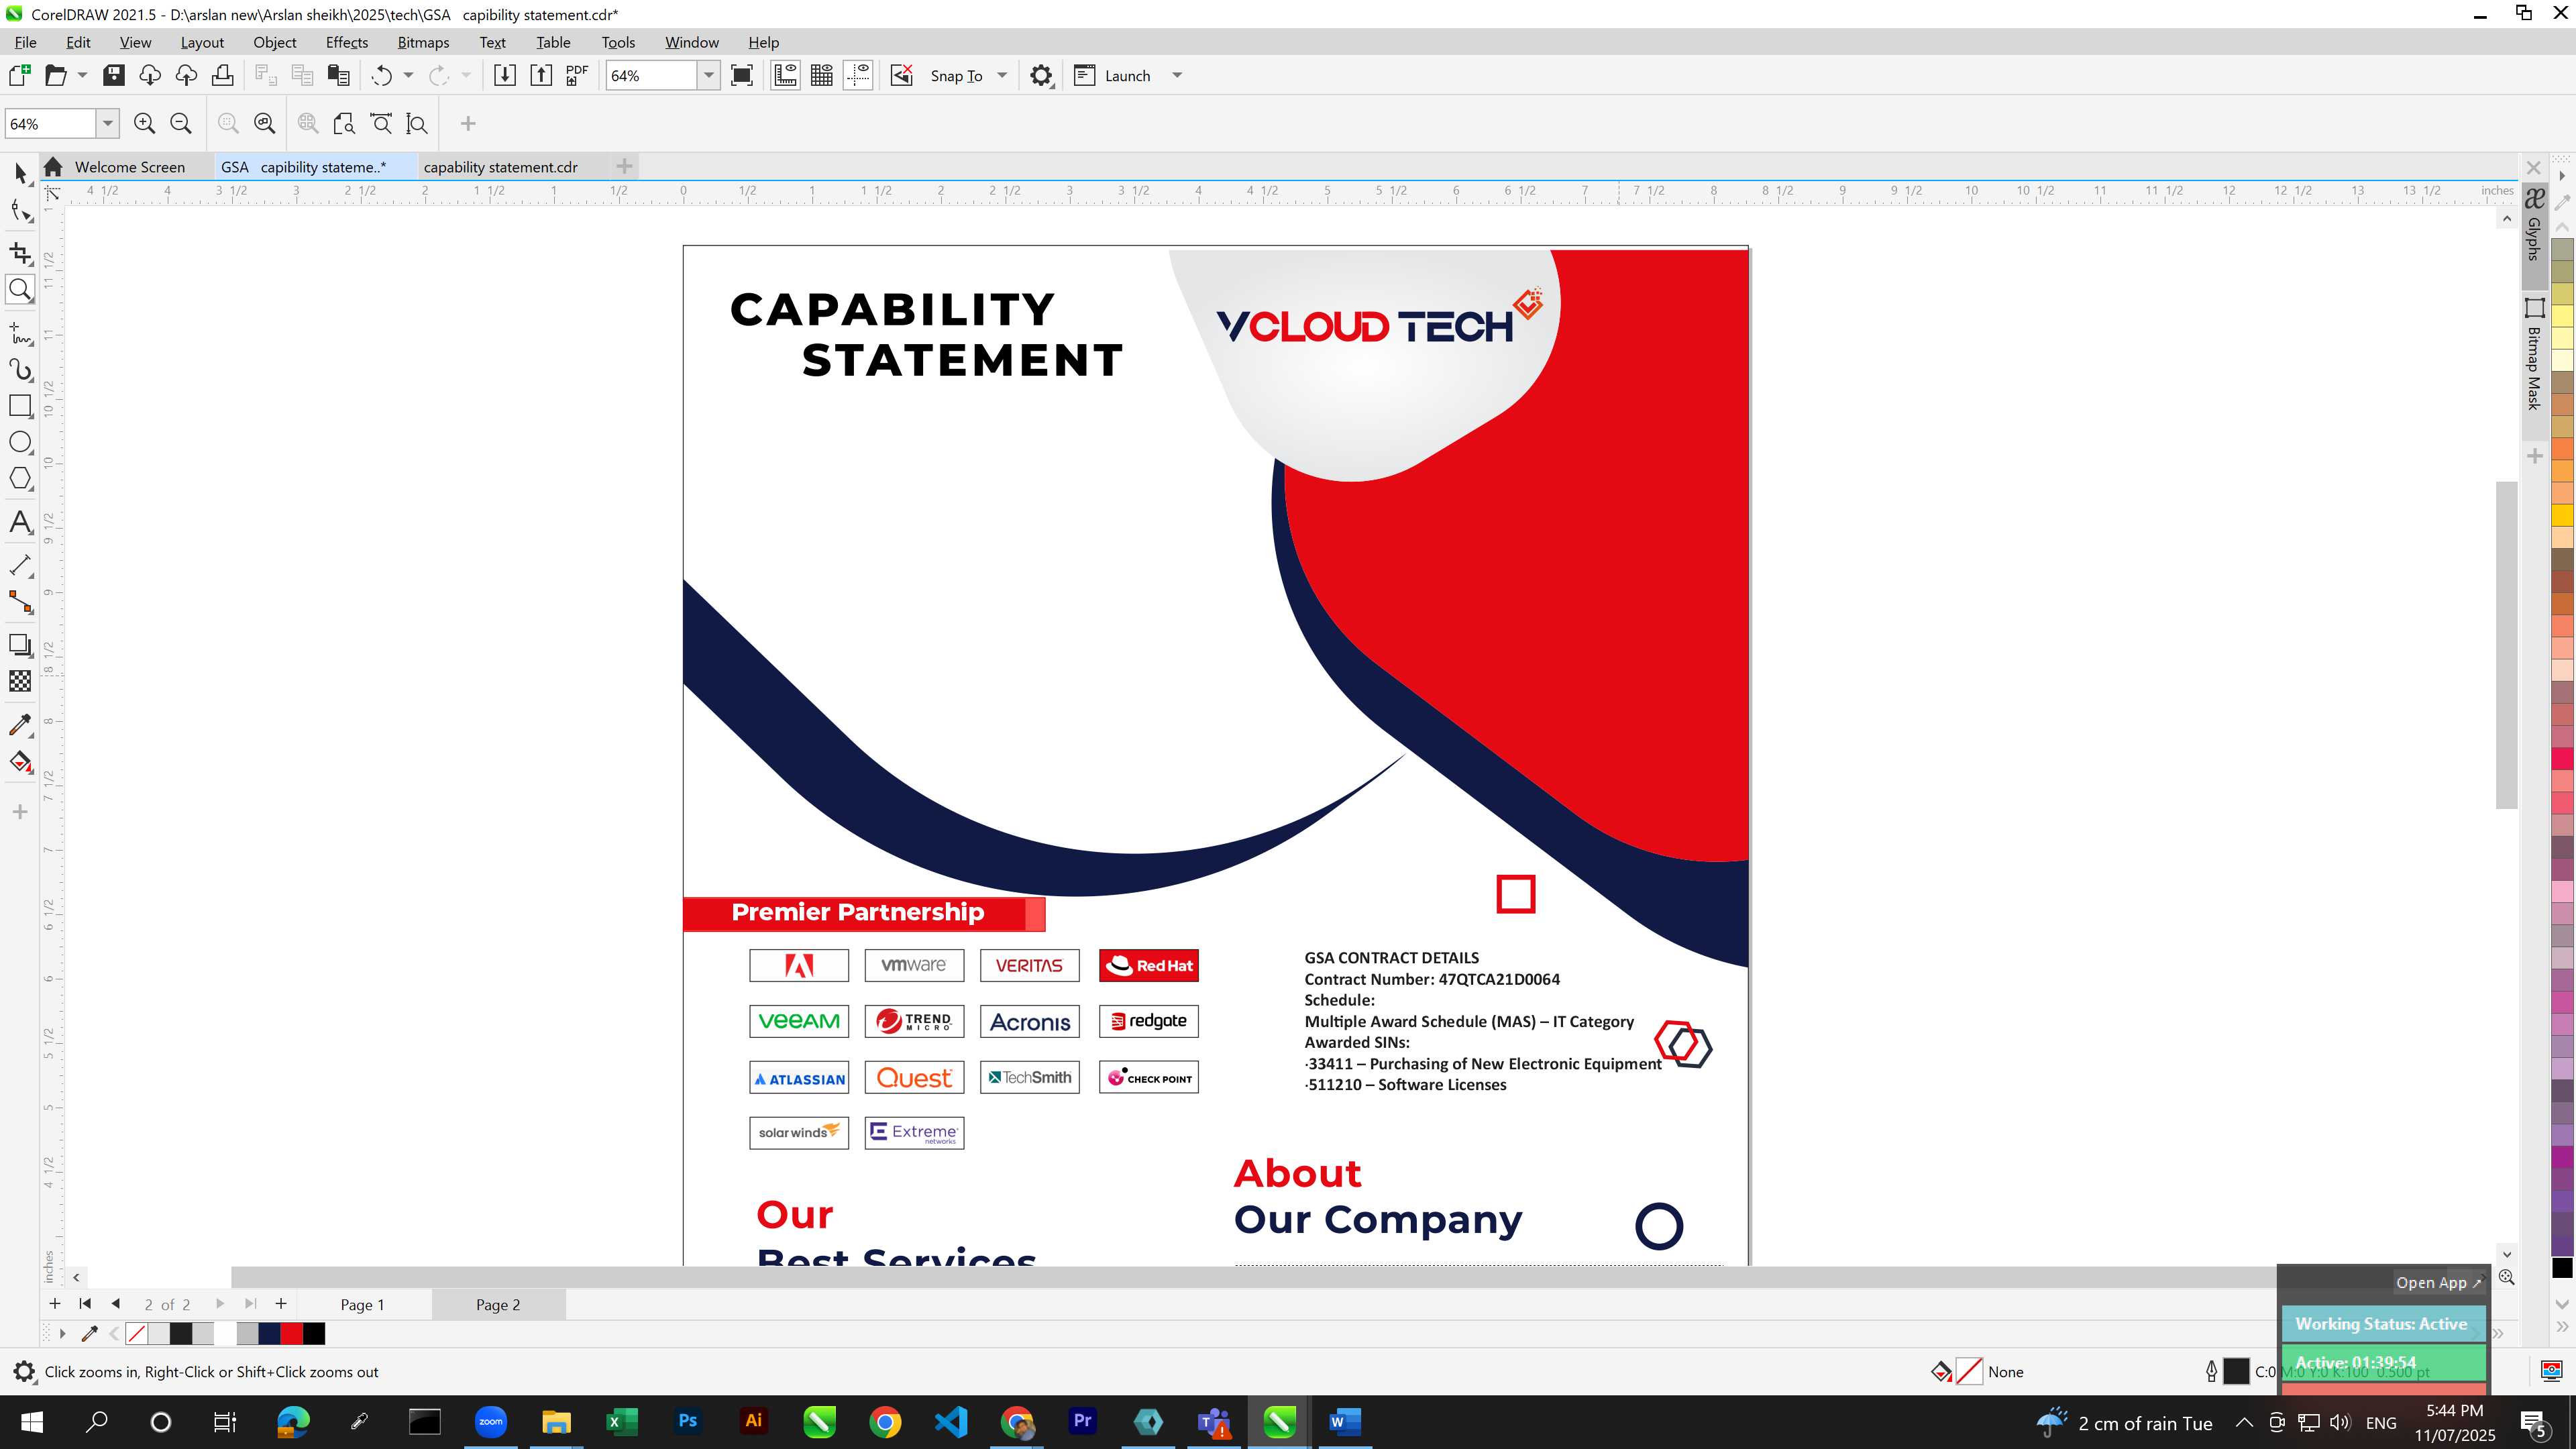Click Publish to PDF icon
This screenshot has width=2576, height=1449.
point(577,76)
